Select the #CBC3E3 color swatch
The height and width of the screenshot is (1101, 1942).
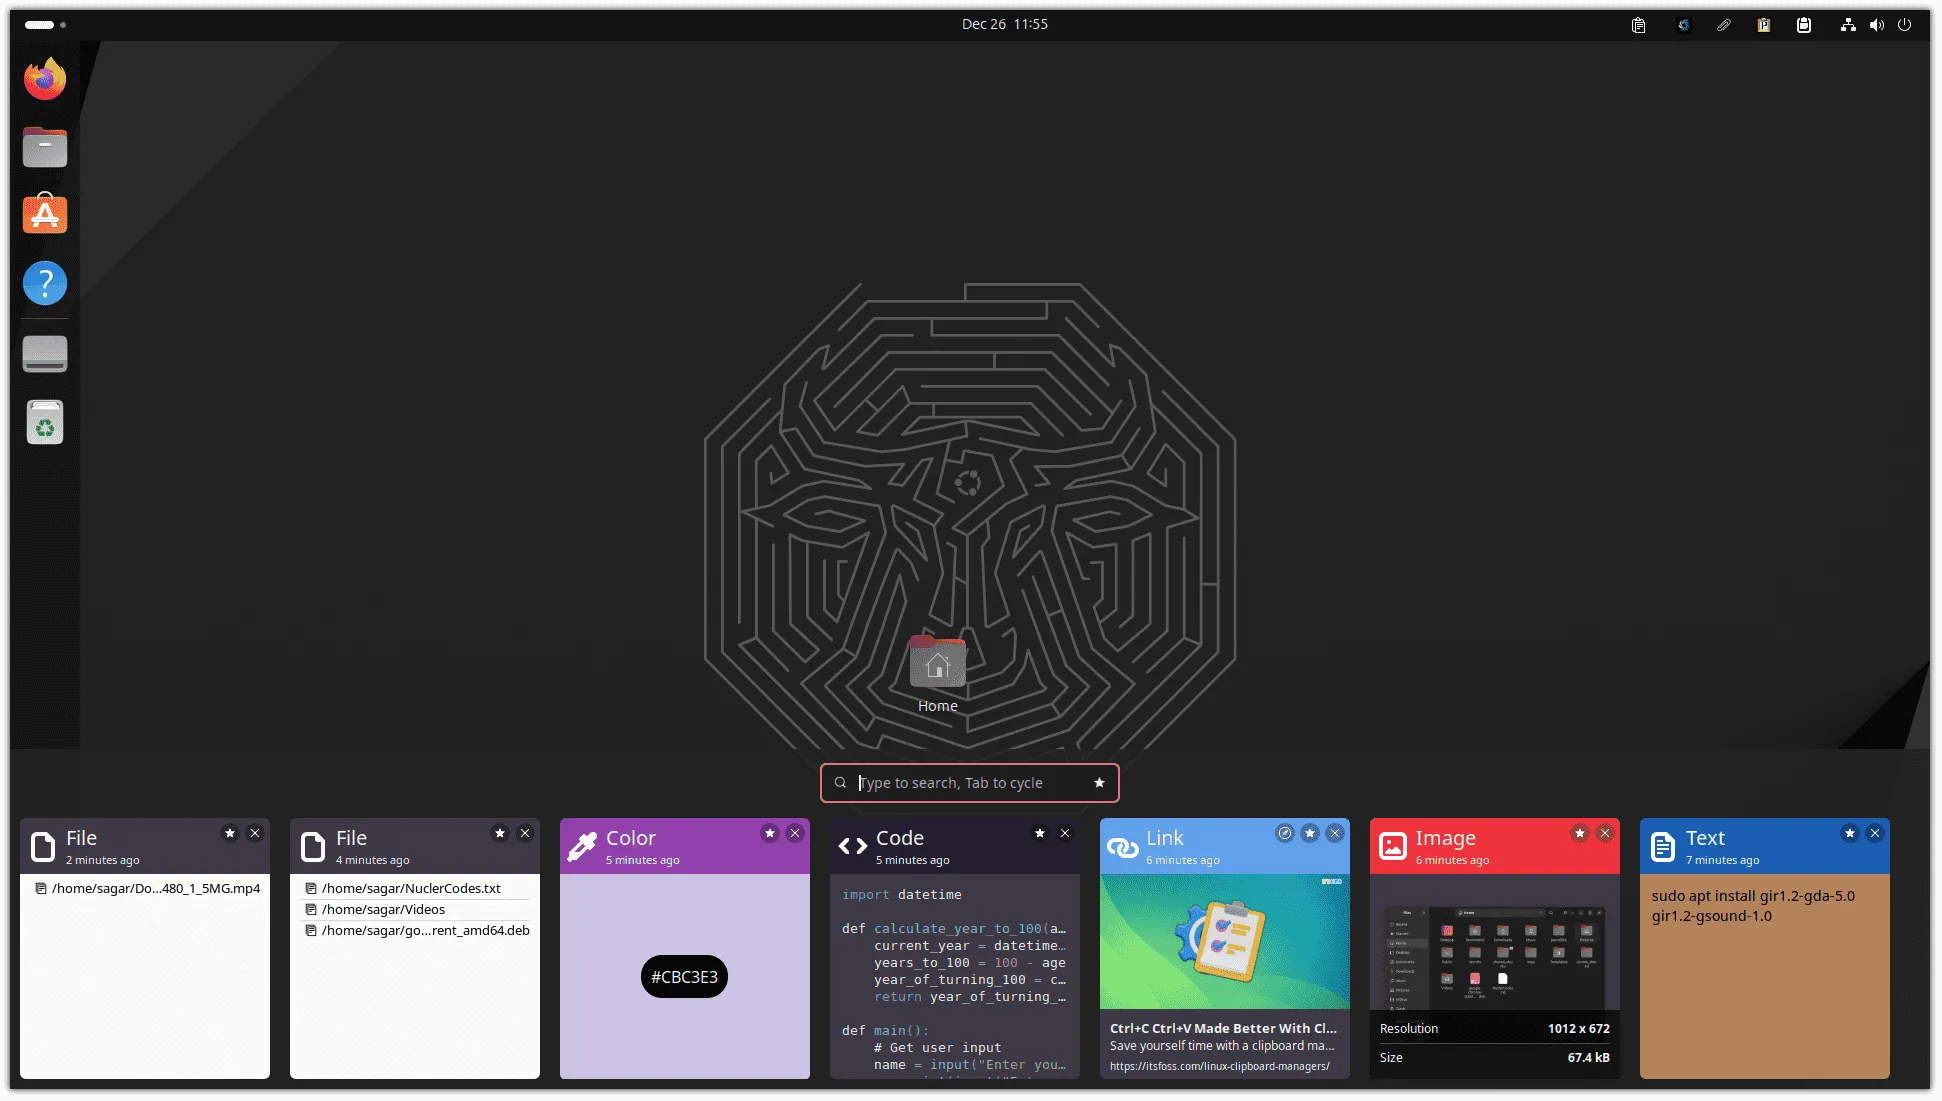point(684,977)
